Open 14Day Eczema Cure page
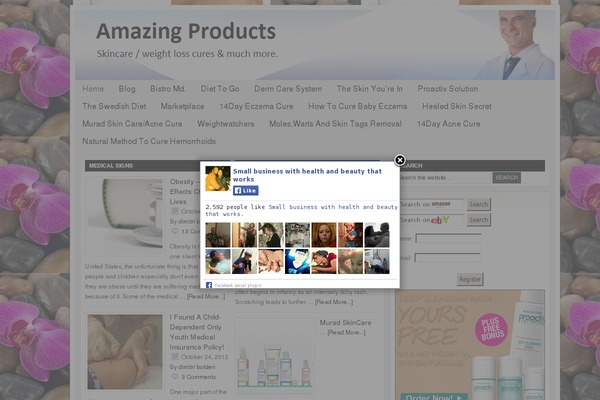600x400 pixels. click(256, 106)
